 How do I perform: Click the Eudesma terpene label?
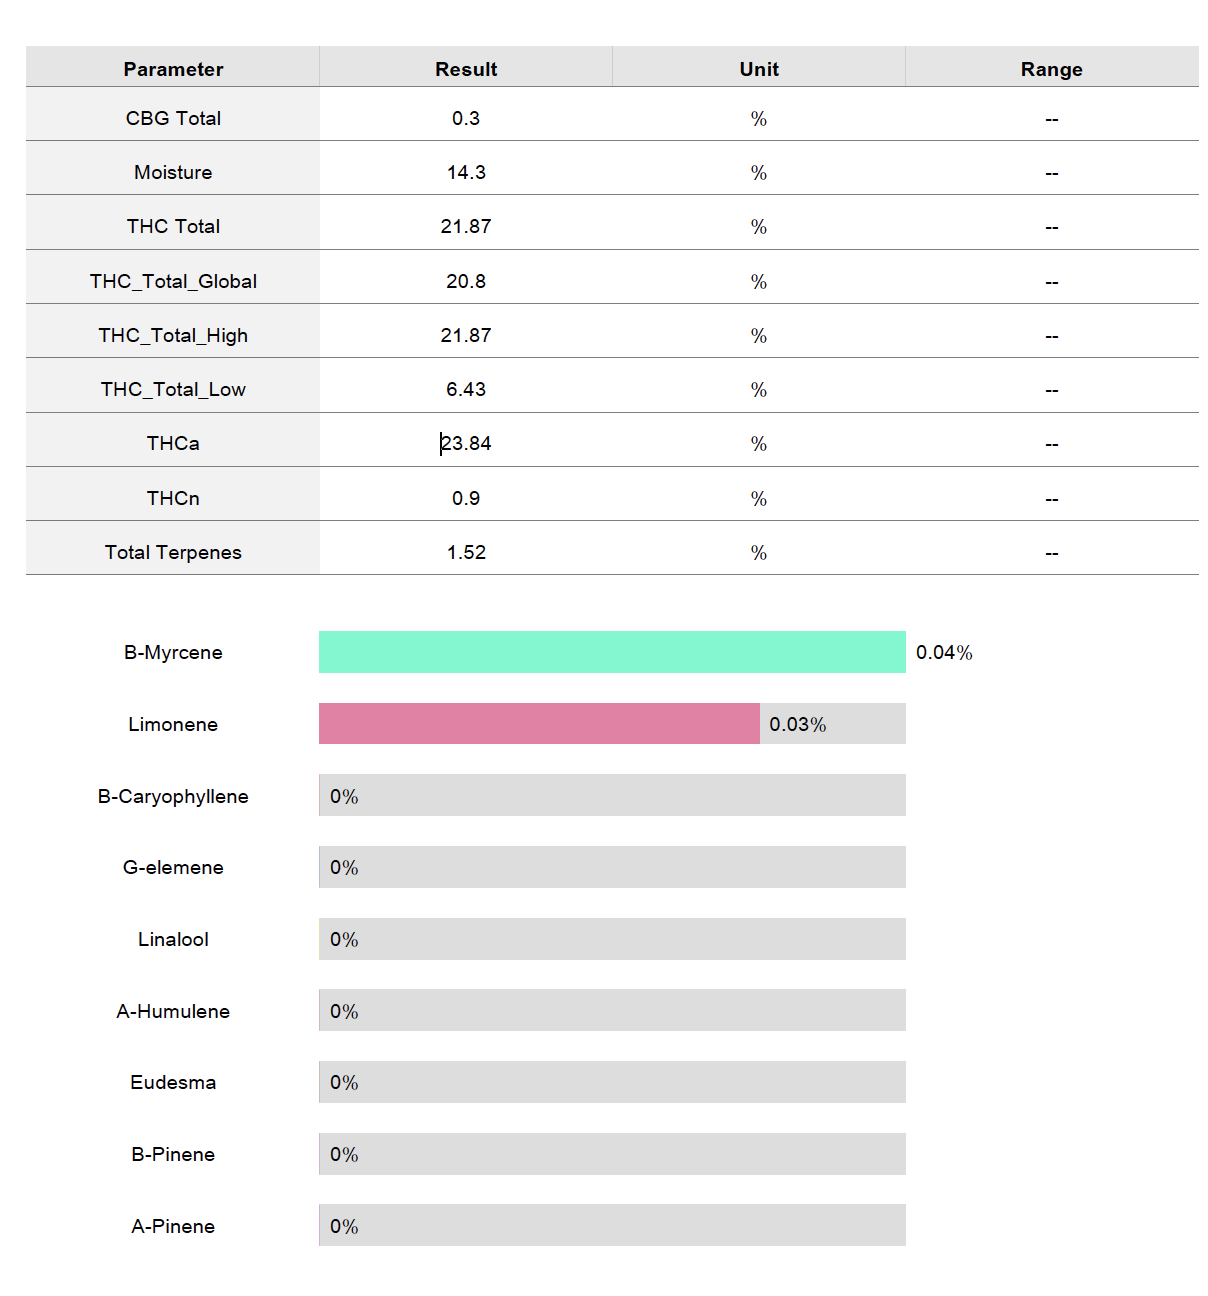(173, 1082)
